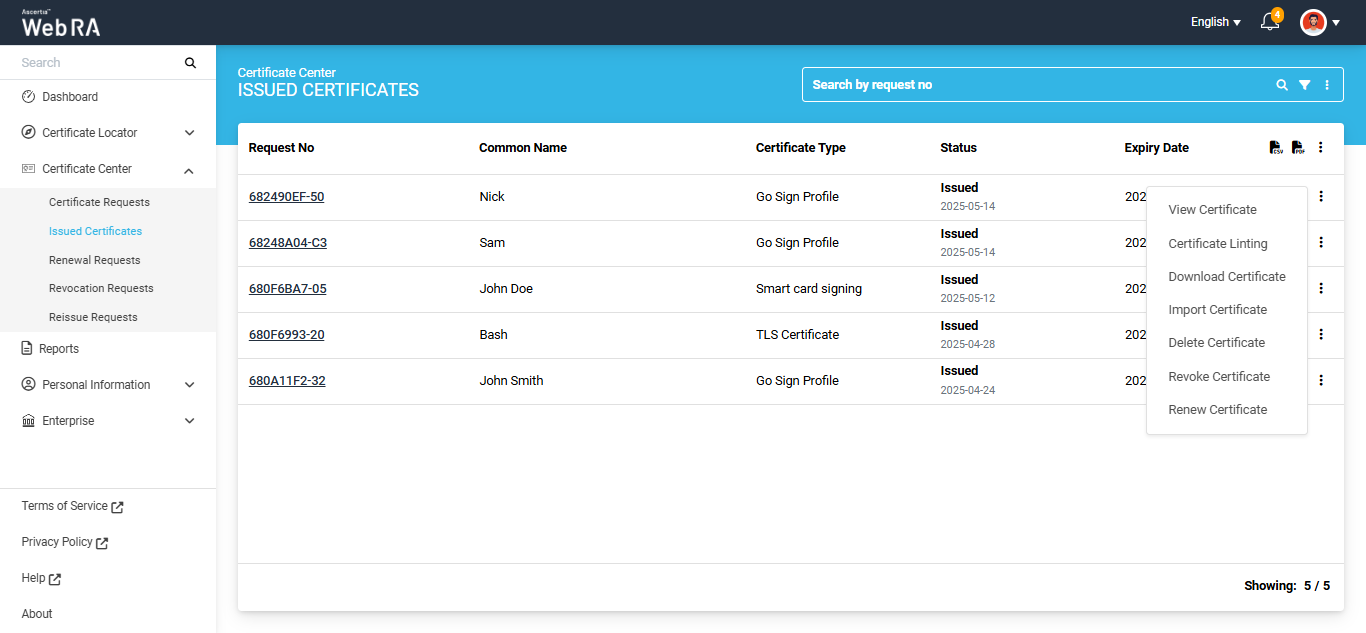Export table as PDF file icon
This screenshot has height=633, width=1366.
click(x=1298, y=148)
